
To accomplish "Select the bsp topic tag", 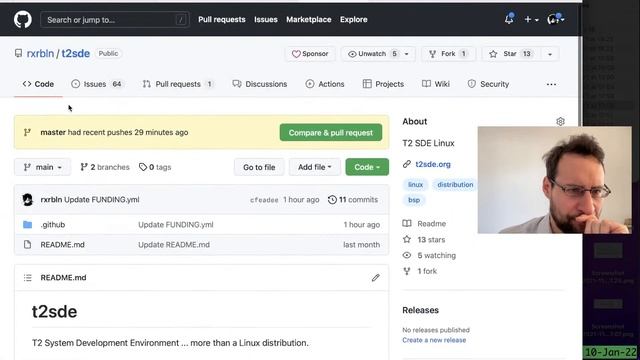I will click(414, 200).
